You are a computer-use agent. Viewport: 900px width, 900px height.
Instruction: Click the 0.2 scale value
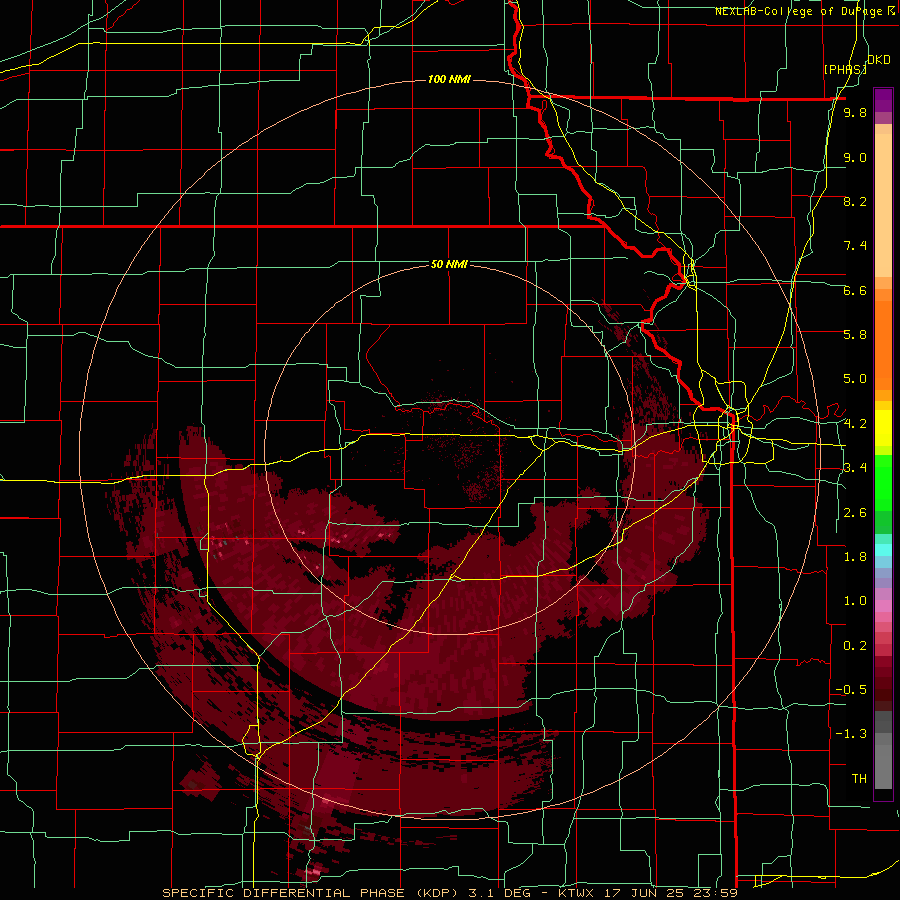(855, 645)
